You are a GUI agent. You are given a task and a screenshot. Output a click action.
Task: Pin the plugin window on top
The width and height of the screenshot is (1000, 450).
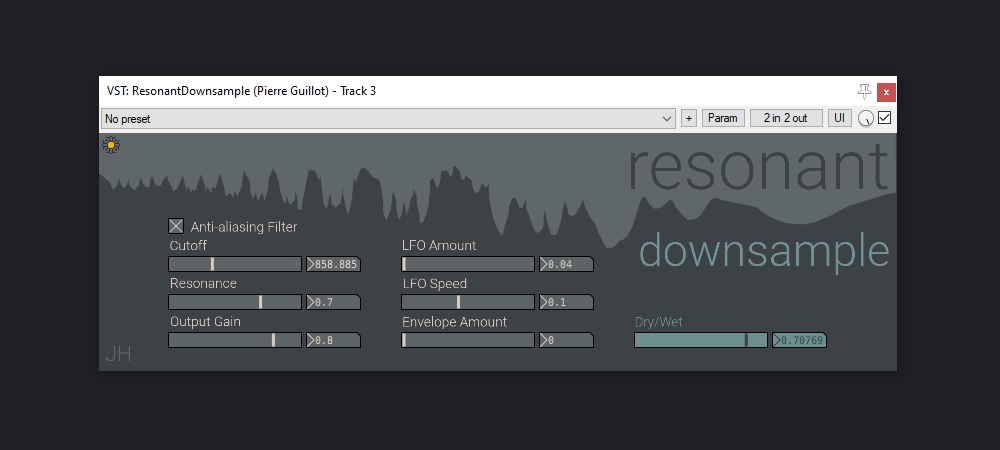pos(864,92)
